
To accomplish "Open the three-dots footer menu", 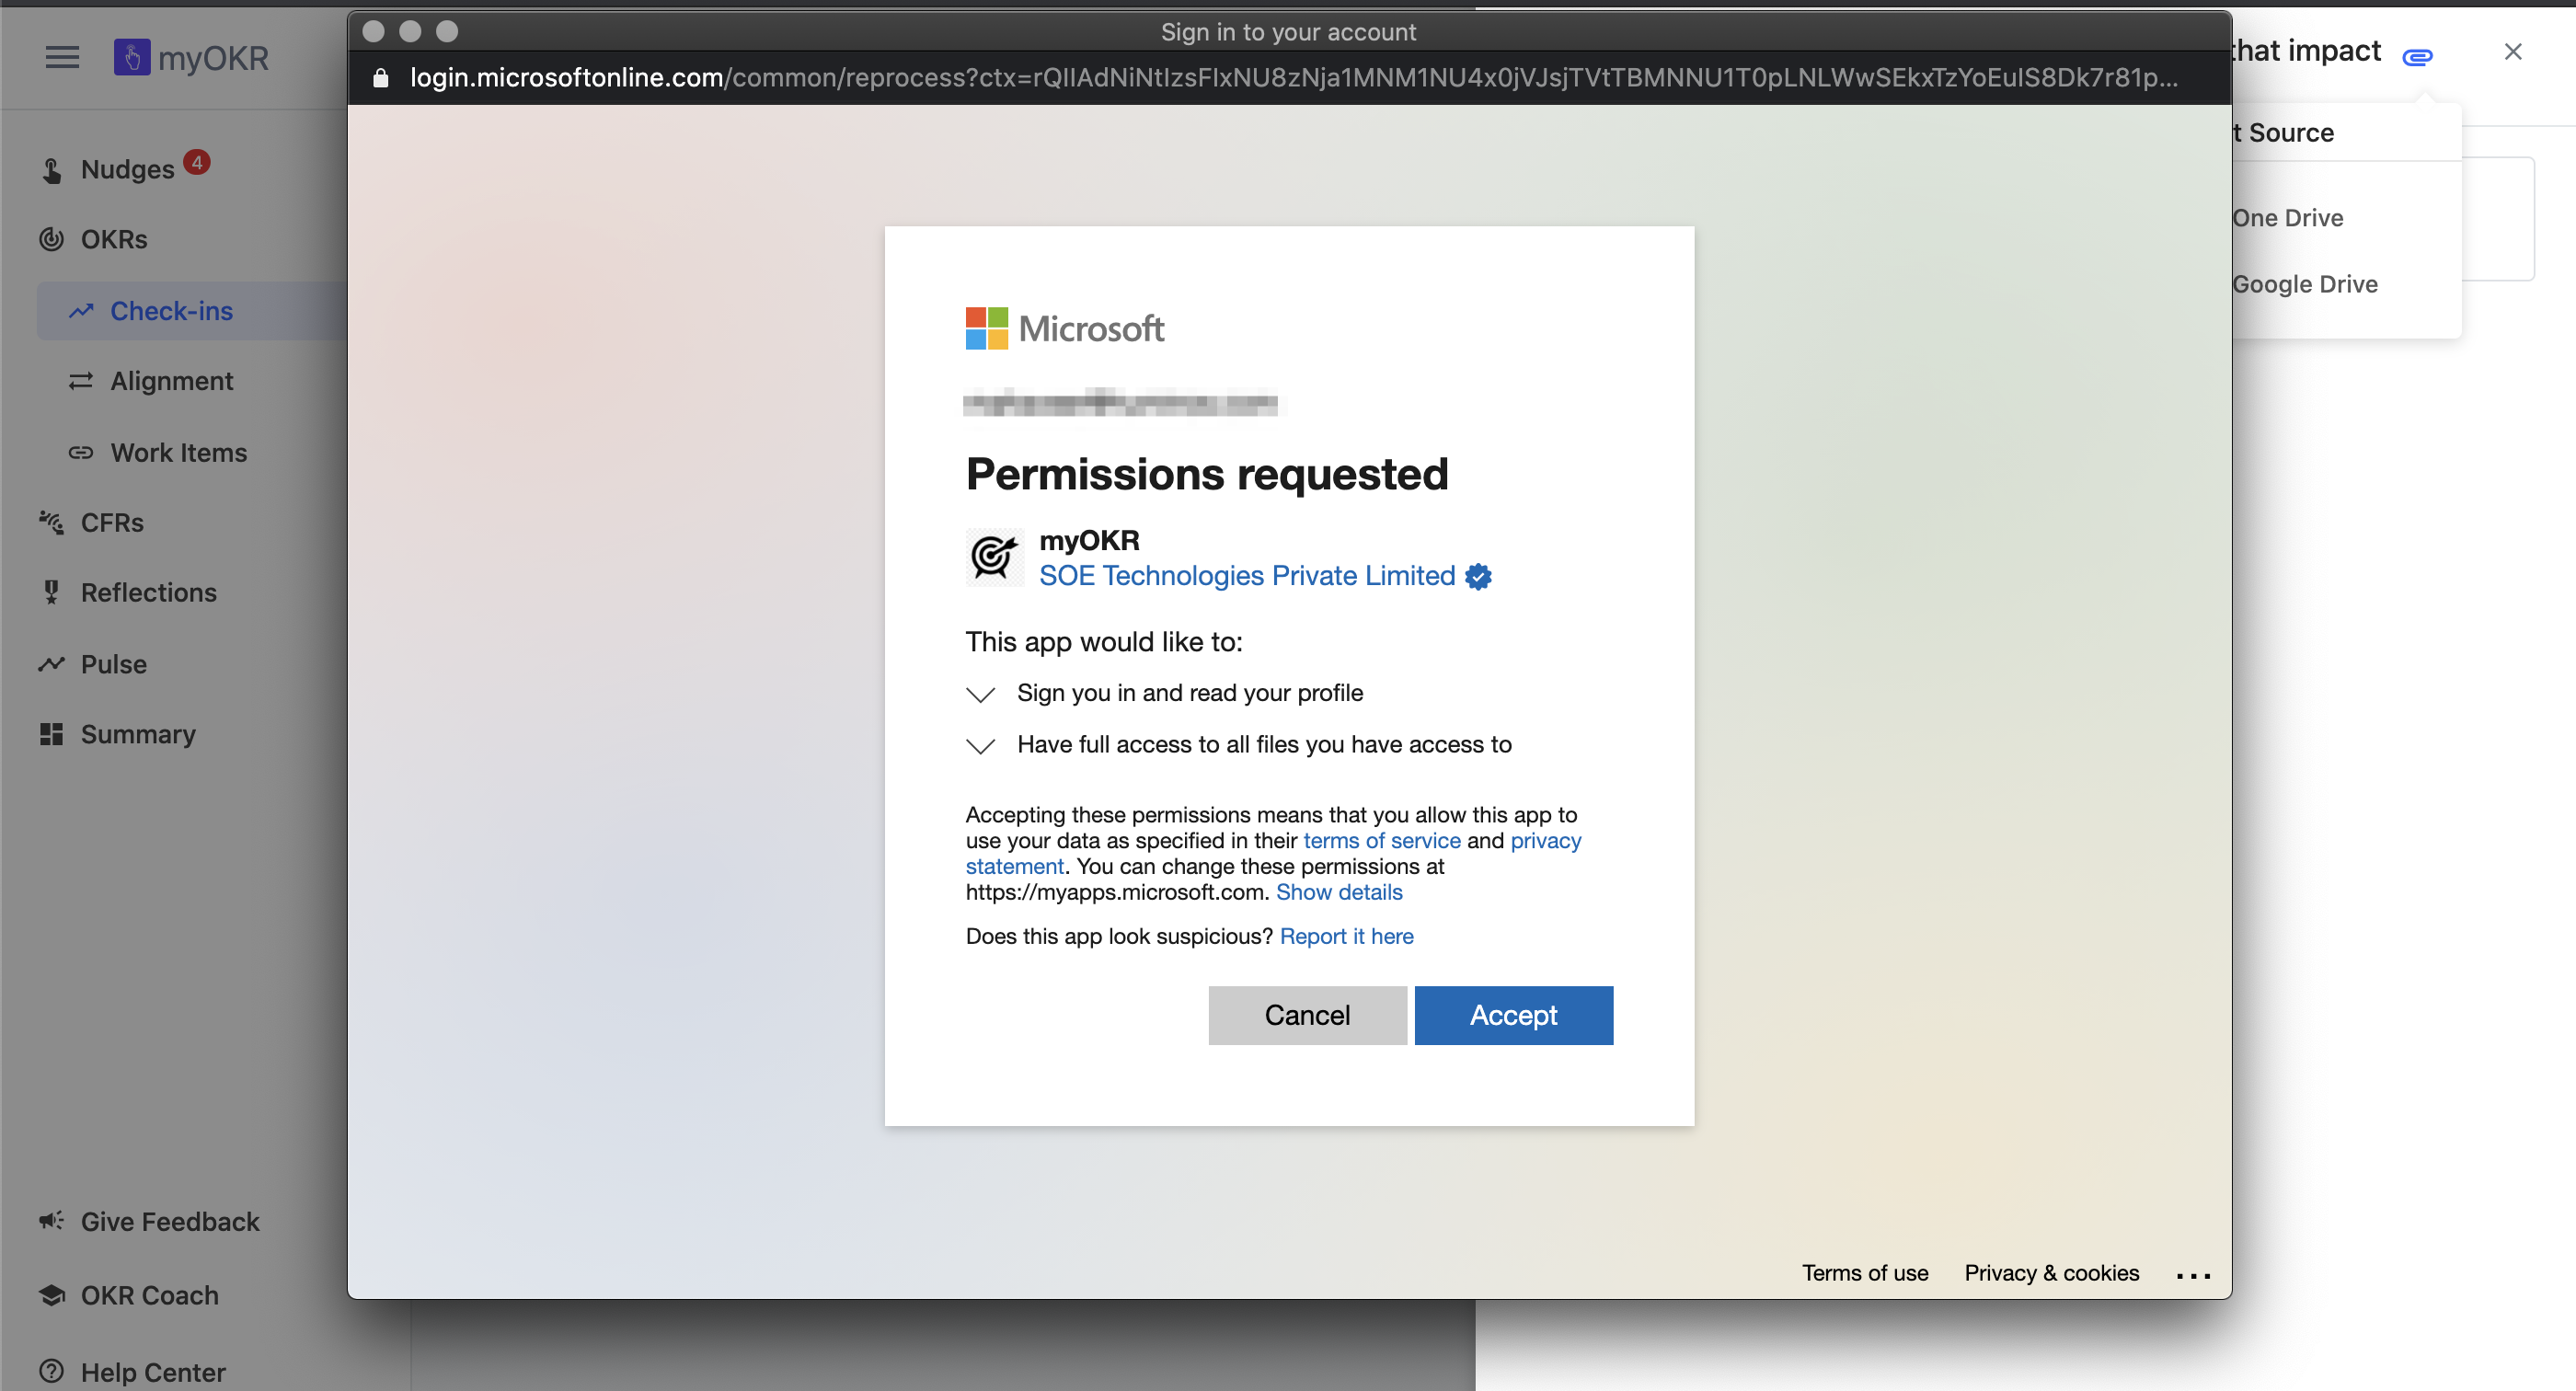I will click(x=2192, y=1274).
